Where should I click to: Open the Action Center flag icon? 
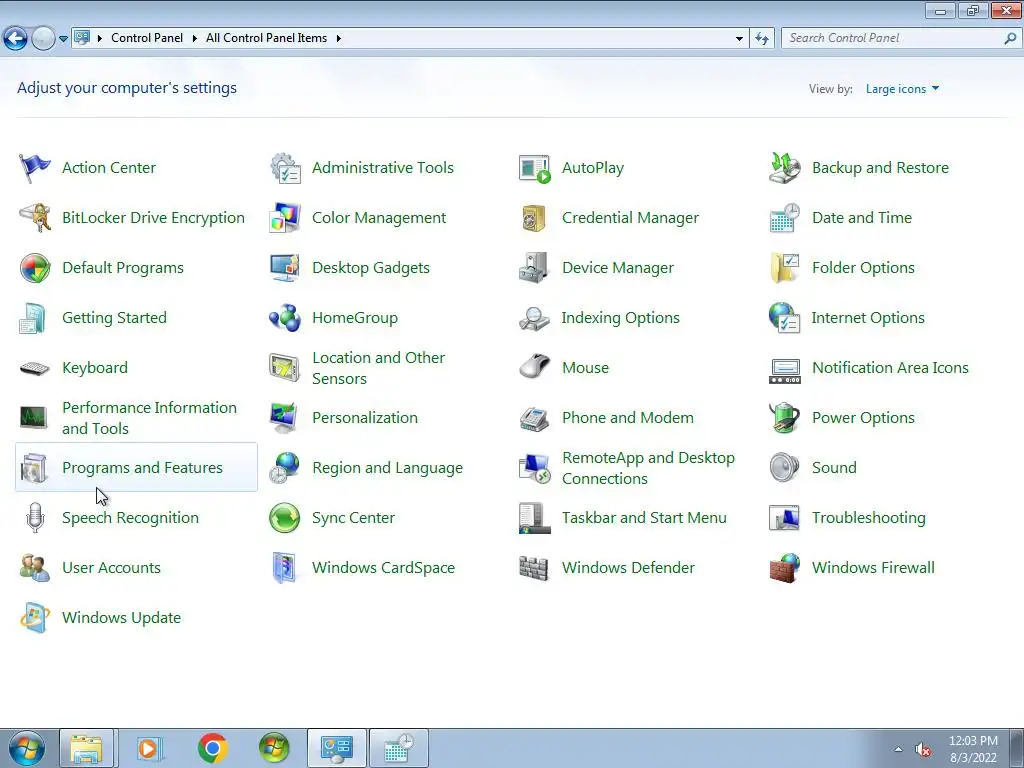pos(35,168)
